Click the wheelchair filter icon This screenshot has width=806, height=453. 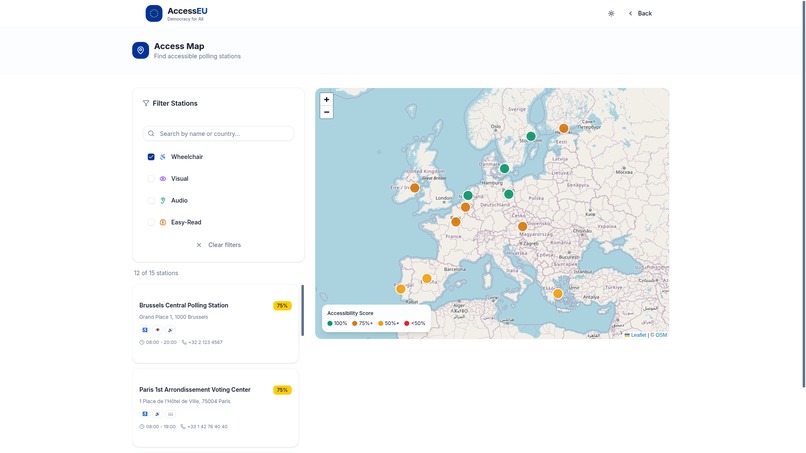163,157
